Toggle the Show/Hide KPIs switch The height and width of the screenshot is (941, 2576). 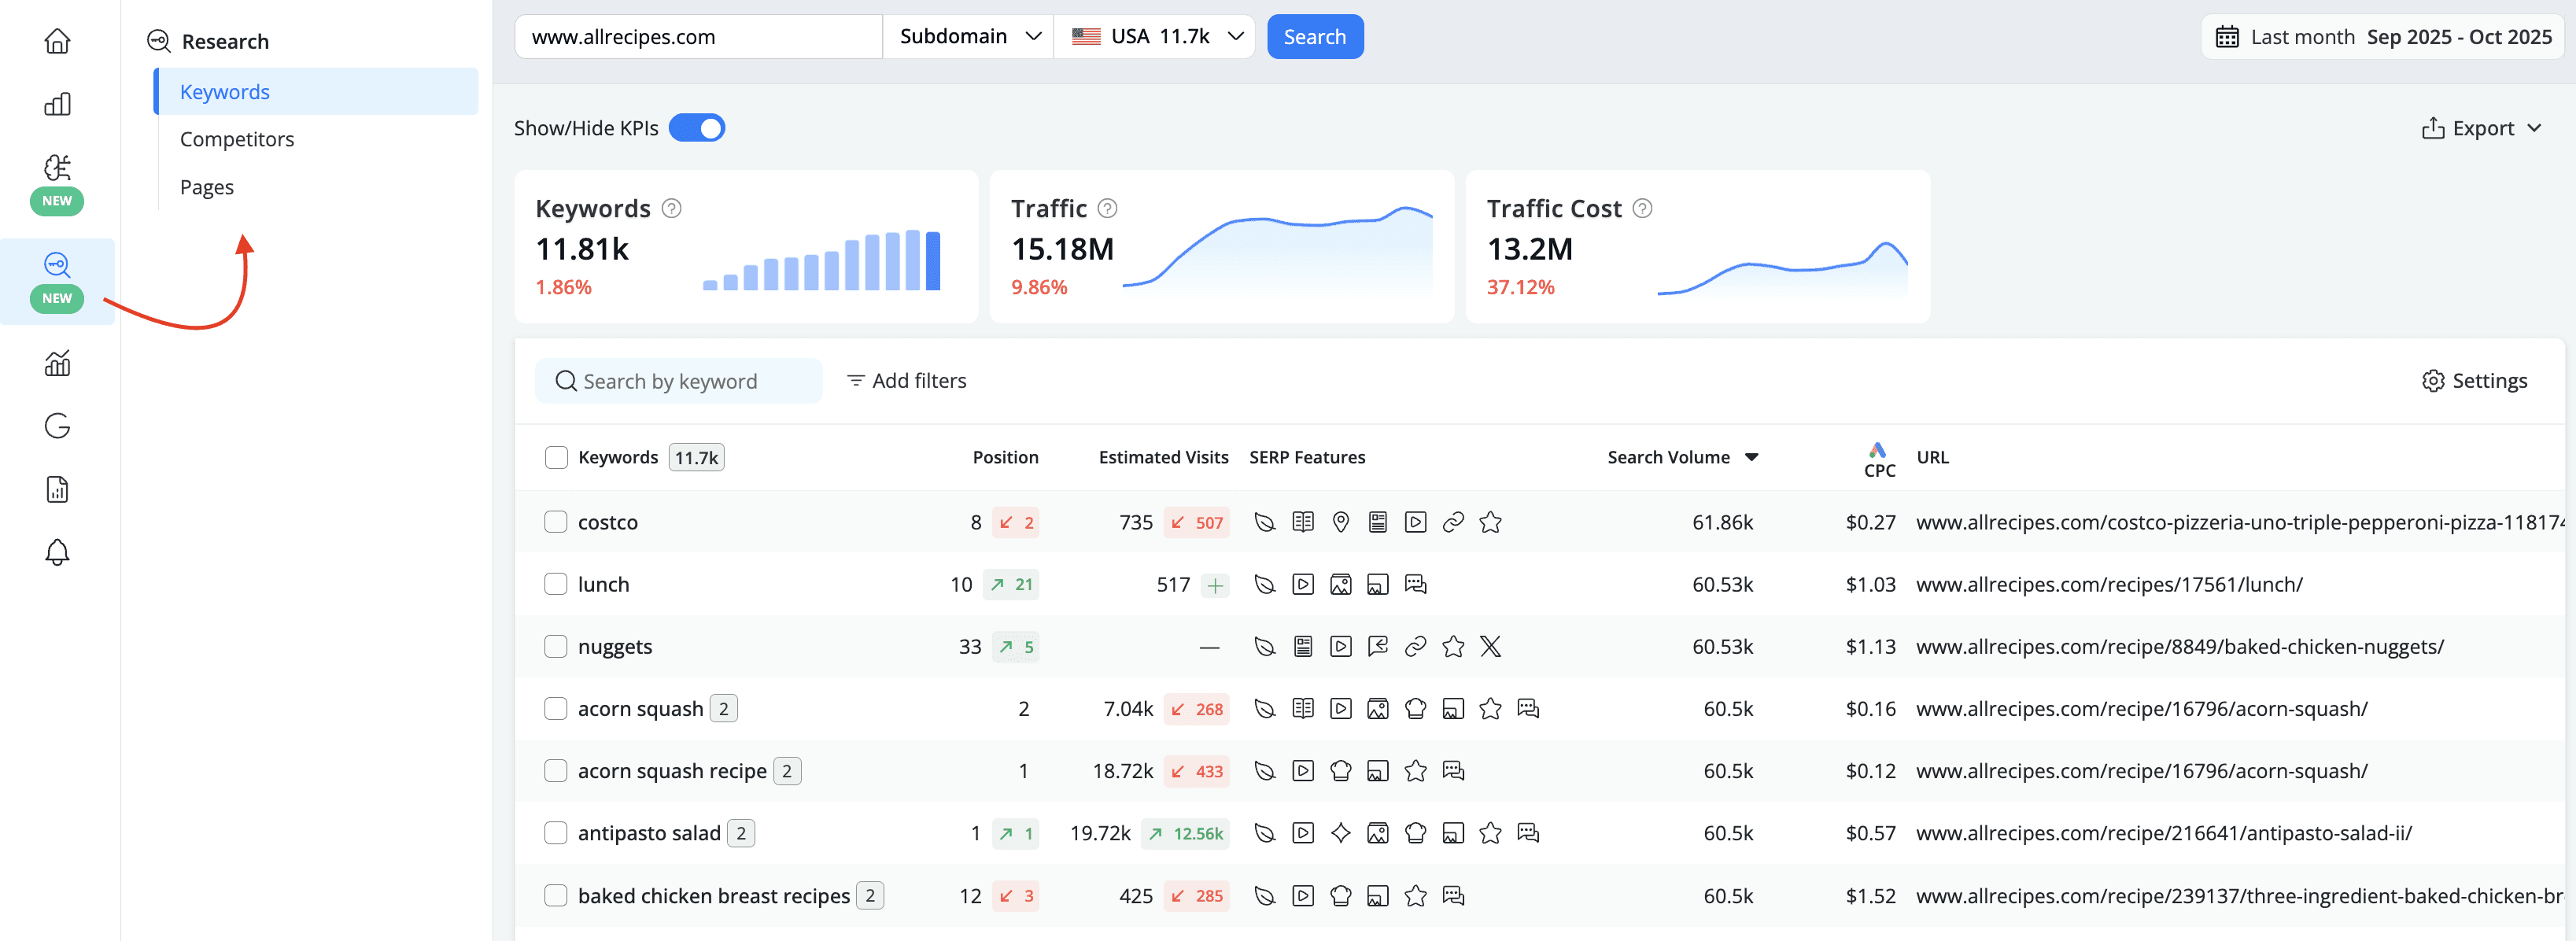pos(697,128)
